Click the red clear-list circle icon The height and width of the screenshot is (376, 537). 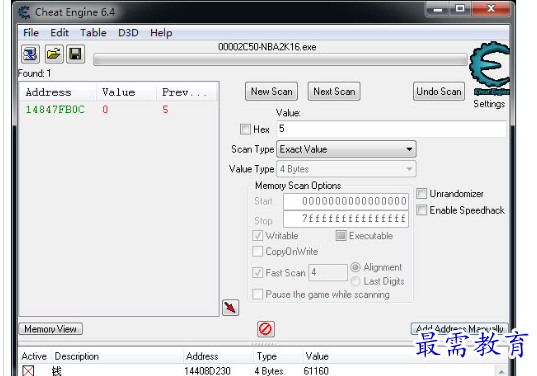(x=266, y=329)
